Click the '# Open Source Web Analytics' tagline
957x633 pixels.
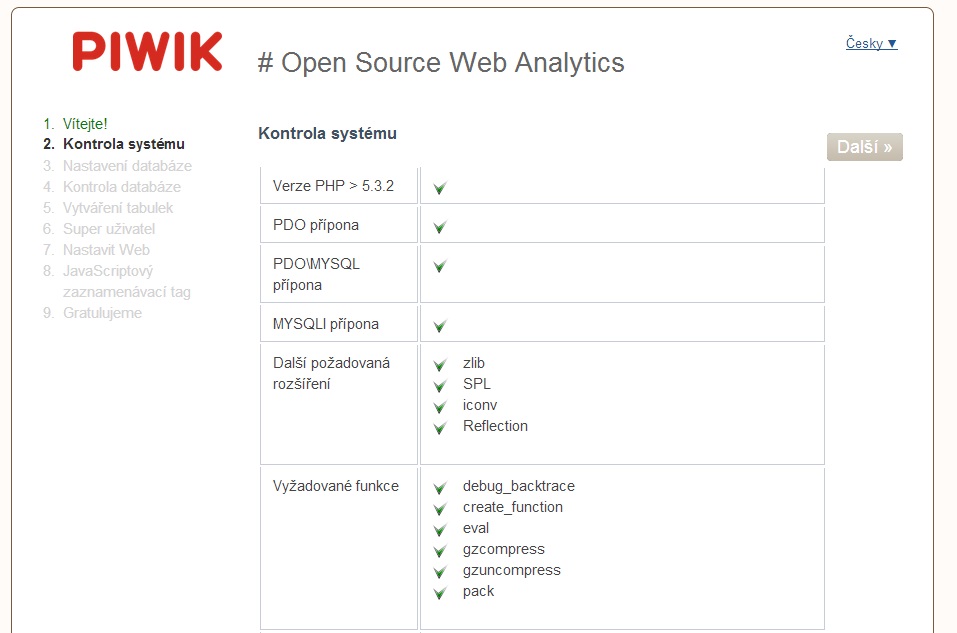point(441,62)
